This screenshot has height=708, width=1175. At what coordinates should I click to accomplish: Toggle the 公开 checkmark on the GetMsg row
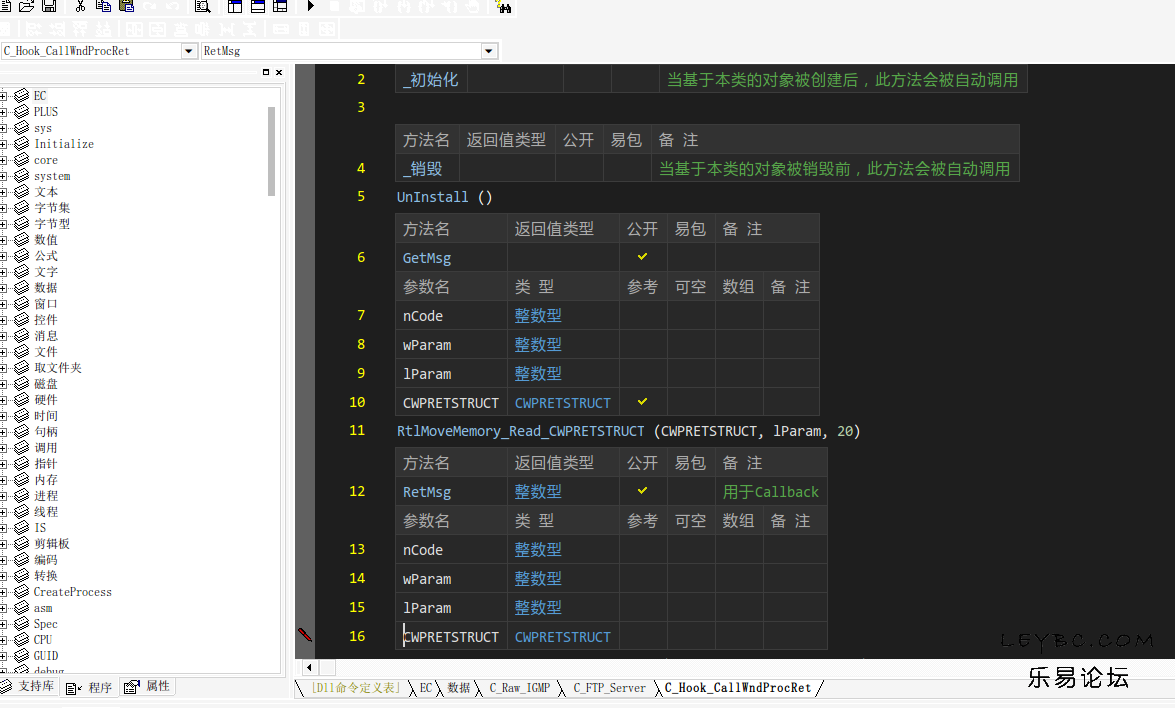pyautogui.click(x=642, y=257)
